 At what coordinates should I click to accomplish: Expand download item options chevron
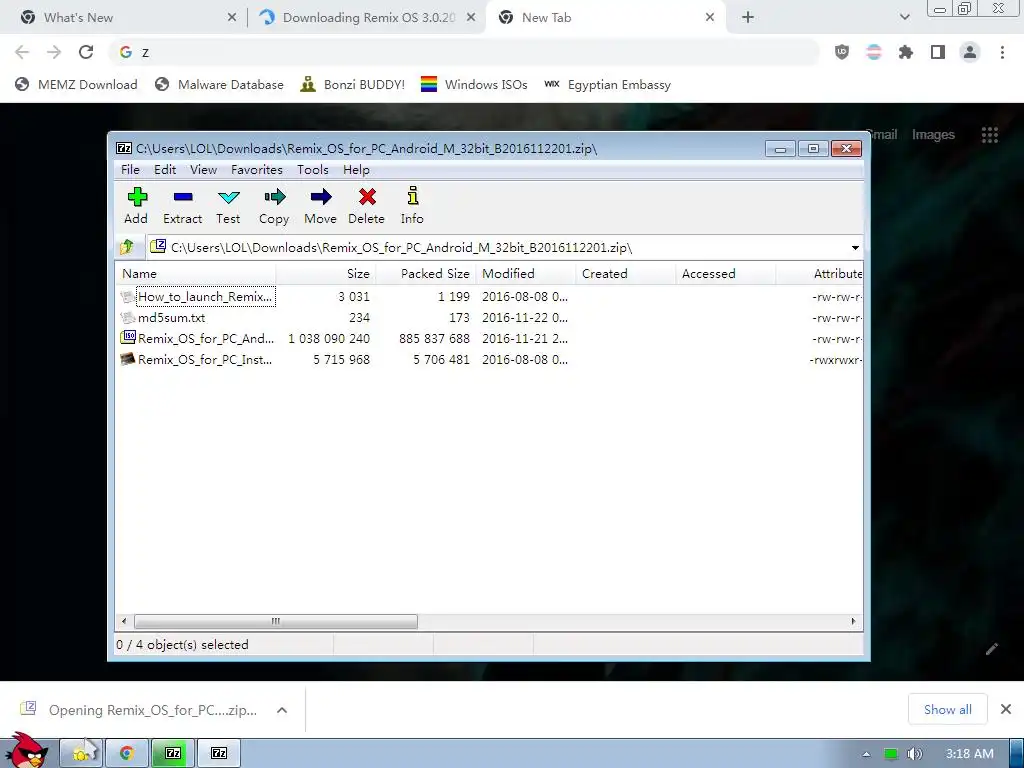click(282, 710)
